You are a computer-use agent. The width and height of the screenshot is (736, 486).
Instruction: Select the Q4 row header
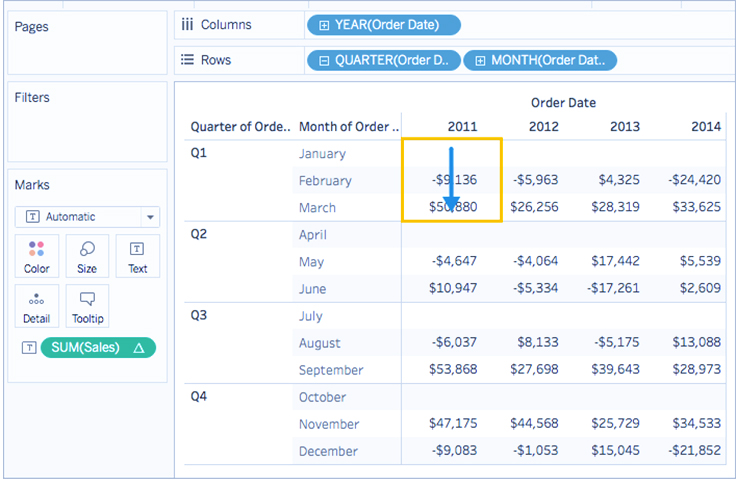pyautogui.click(x=199, y=397)
